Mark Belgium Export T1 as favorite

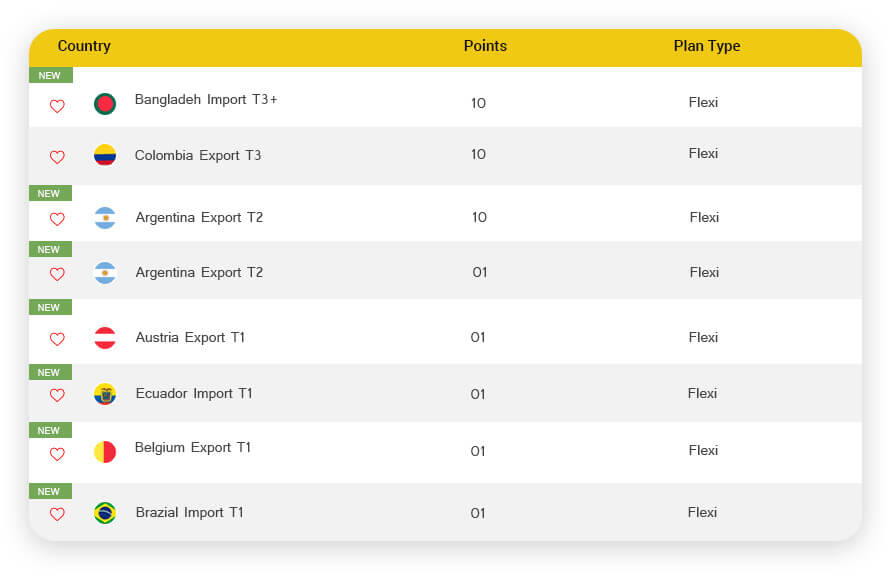coord(57,454)
